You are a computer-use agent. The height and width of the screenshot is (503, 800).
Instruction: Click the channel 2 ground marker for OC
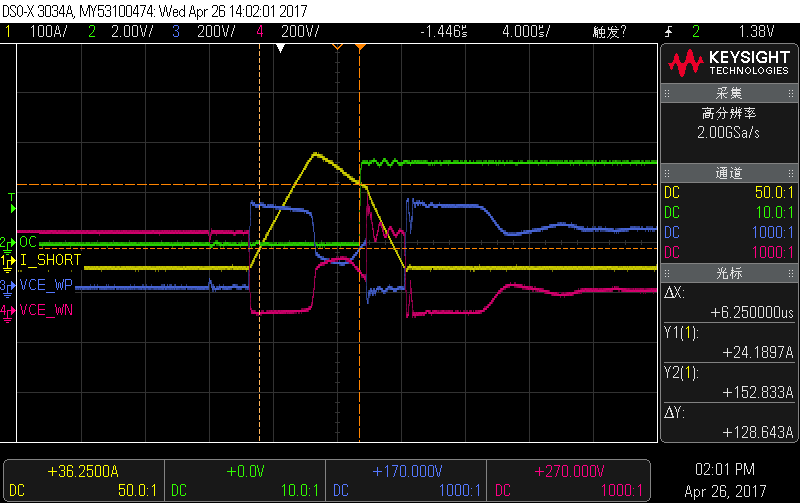8,243
